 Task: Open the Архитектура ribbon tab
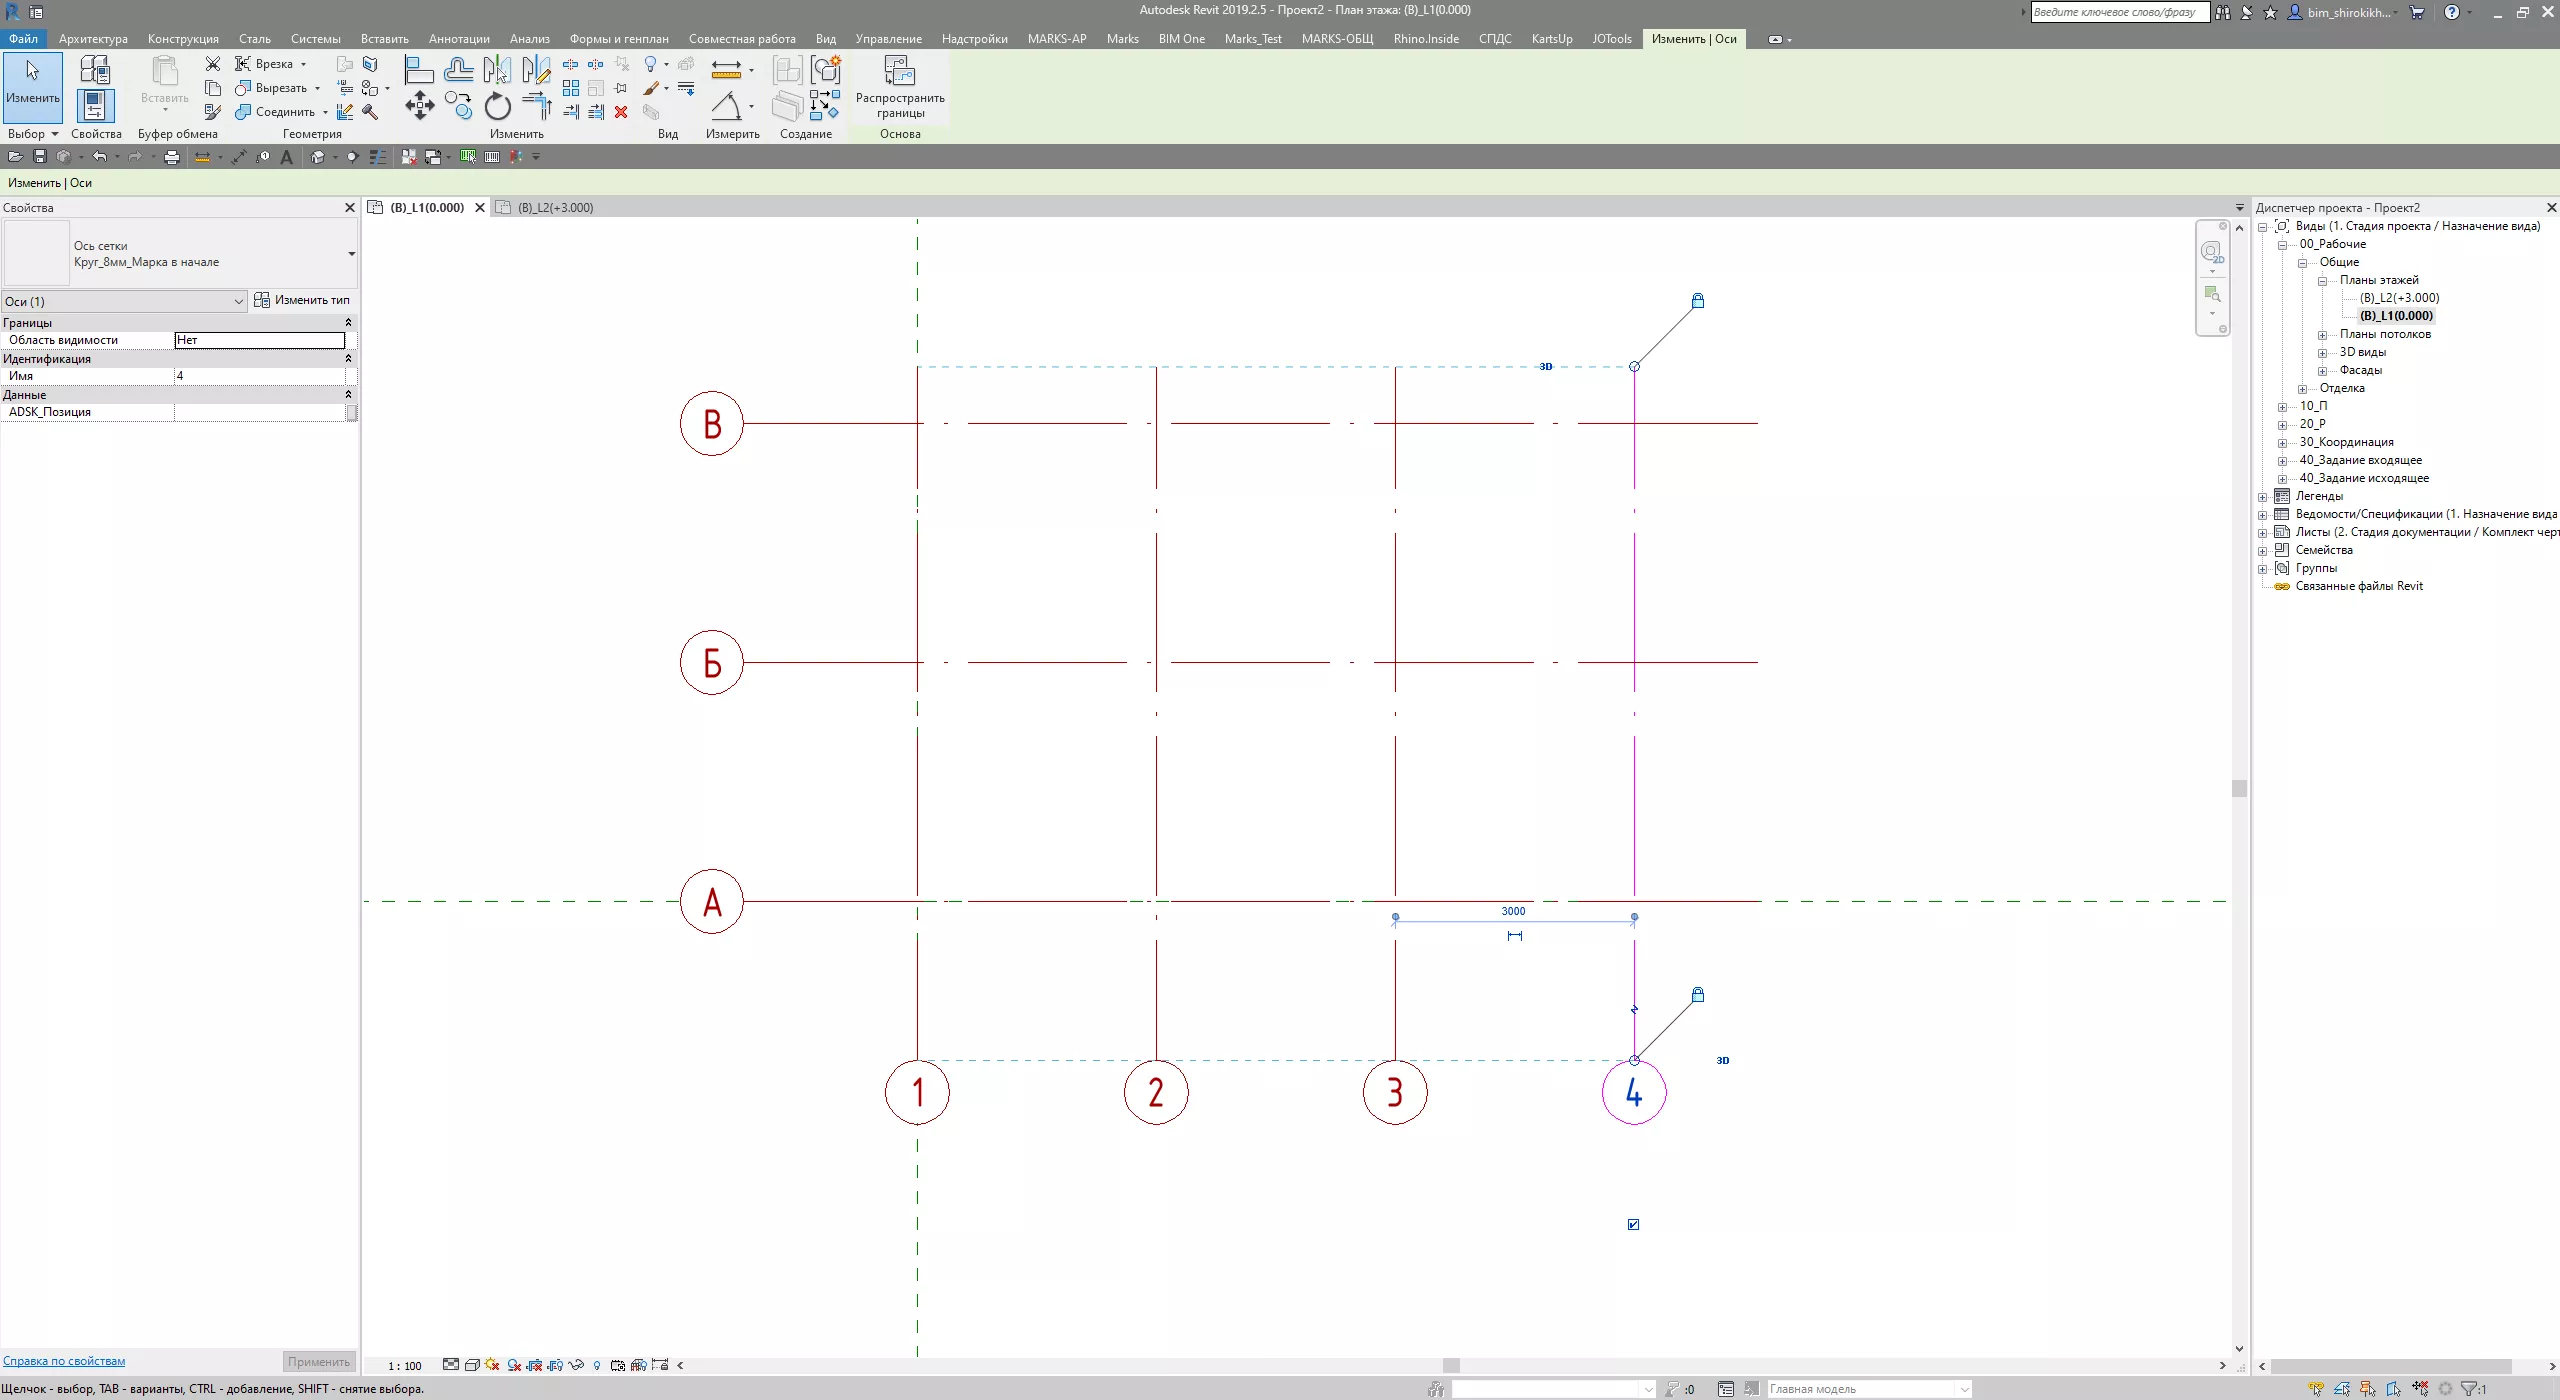(93, 39)
